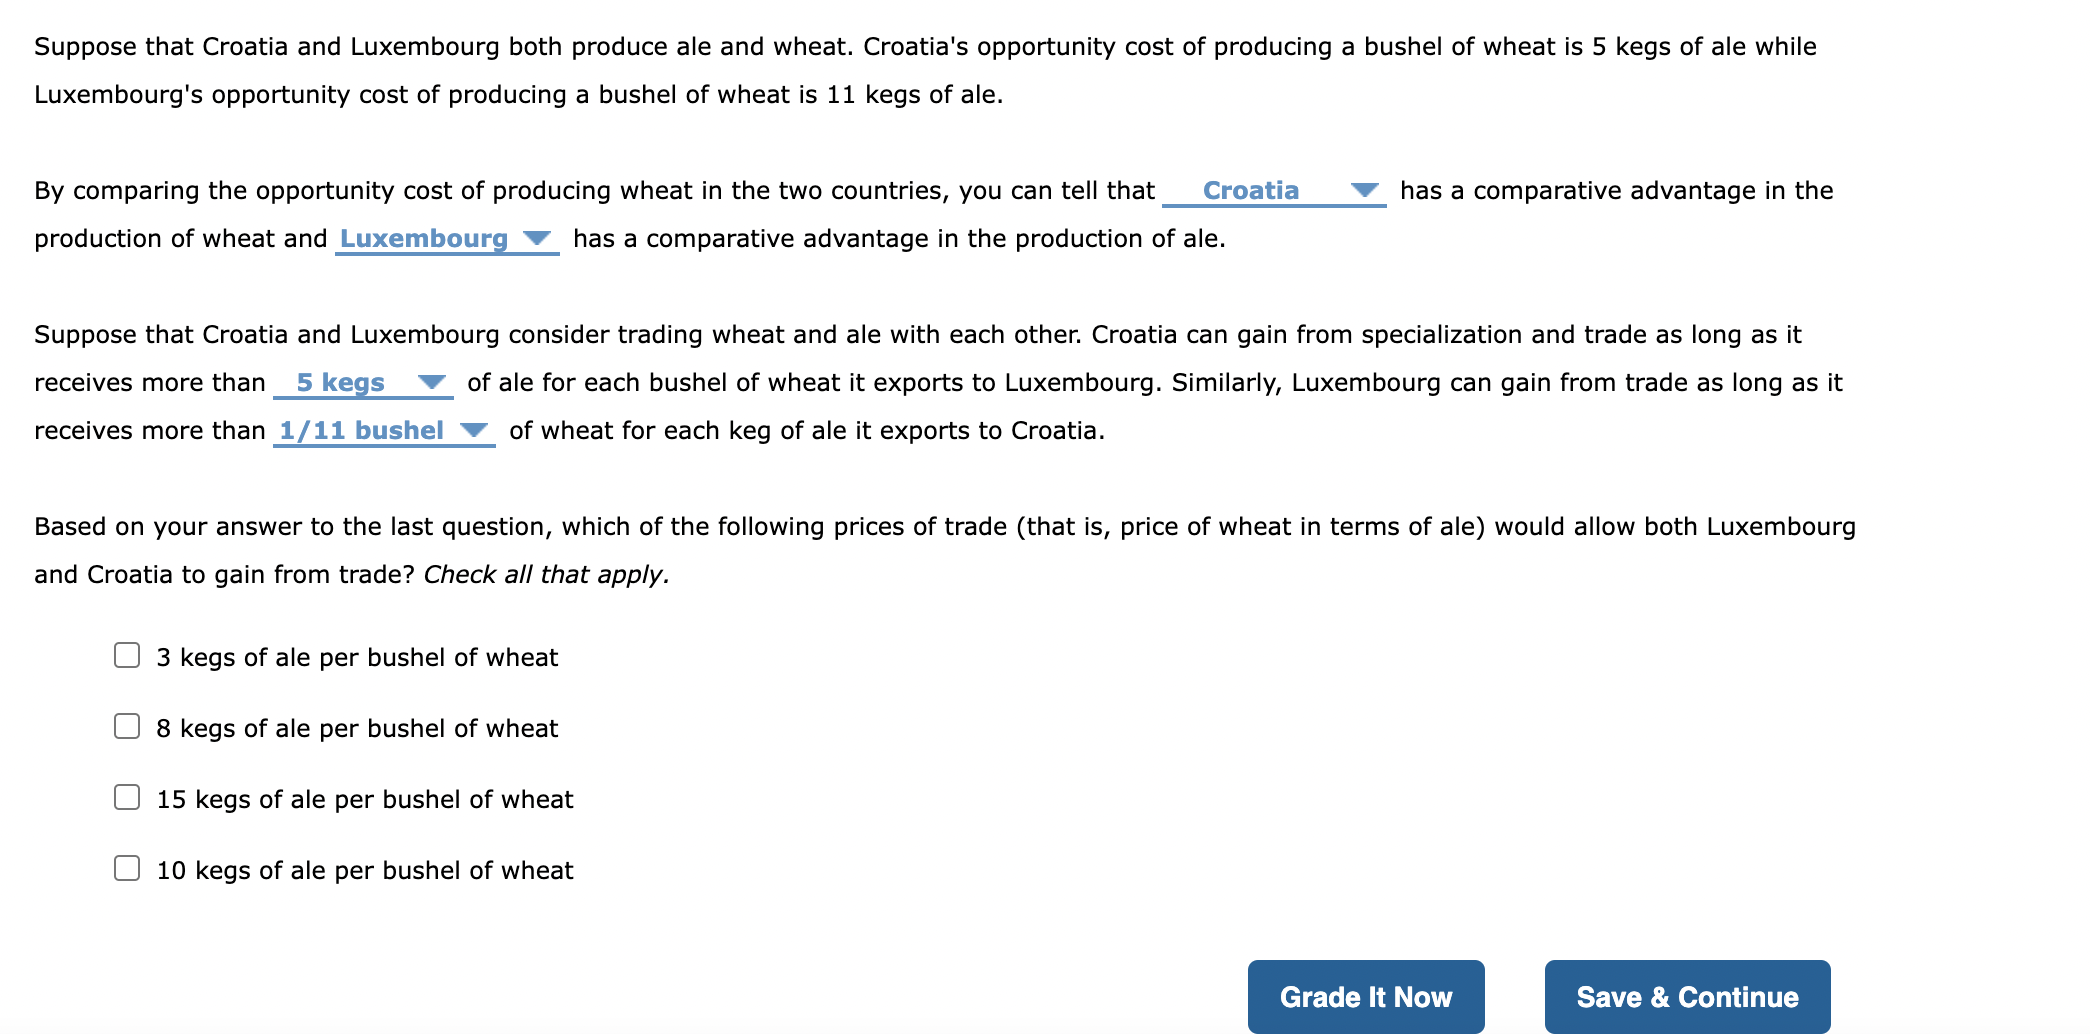
Task: Check '15 kegs of ale per bushel of wheat'
Action: (x=126, y=797)
